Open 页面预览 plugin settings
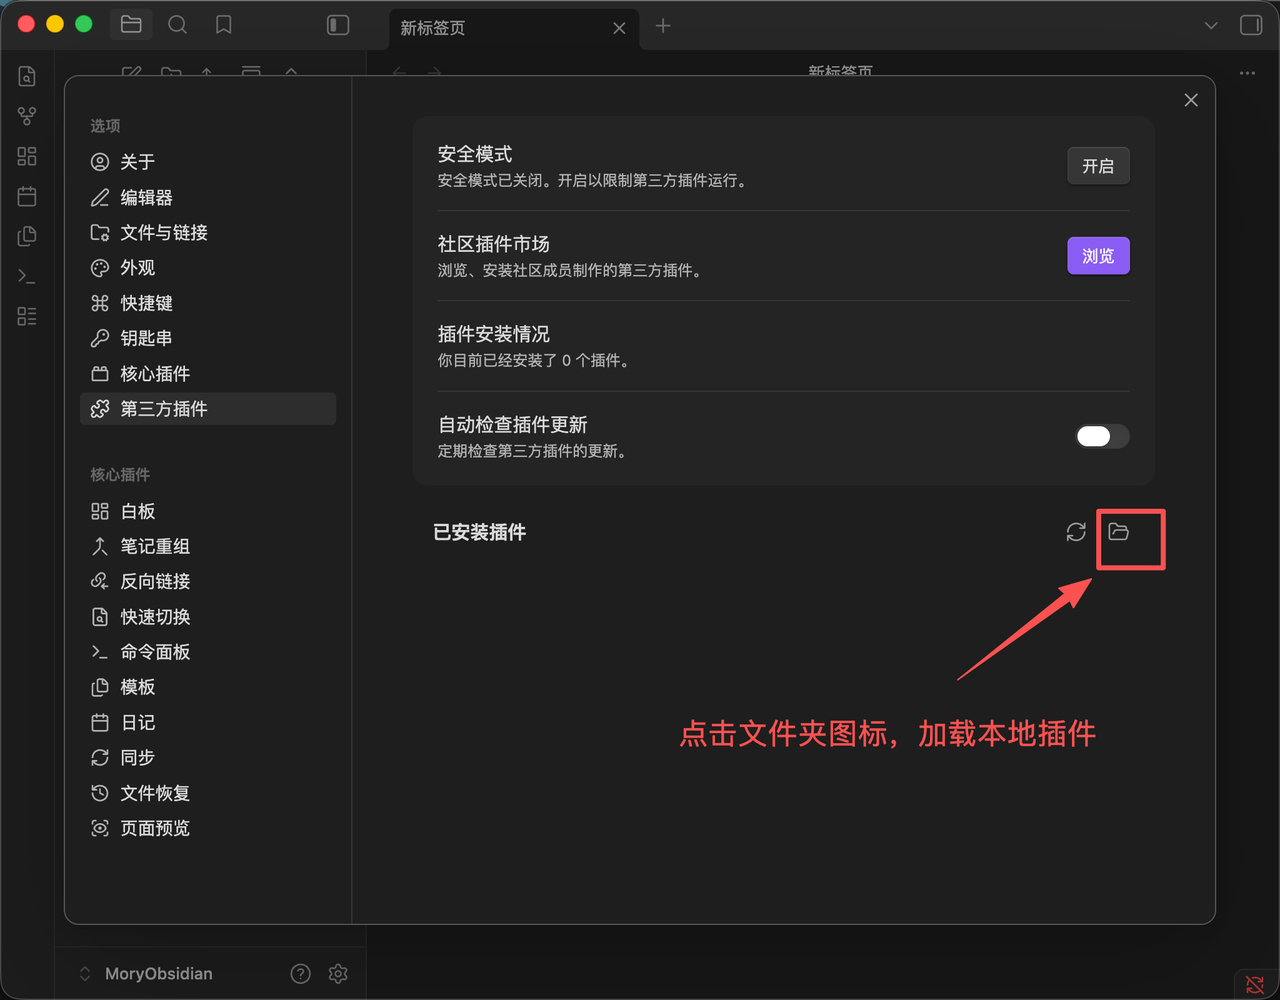Viewport: 1280px width, 1000px height. (x=208, y=828)
